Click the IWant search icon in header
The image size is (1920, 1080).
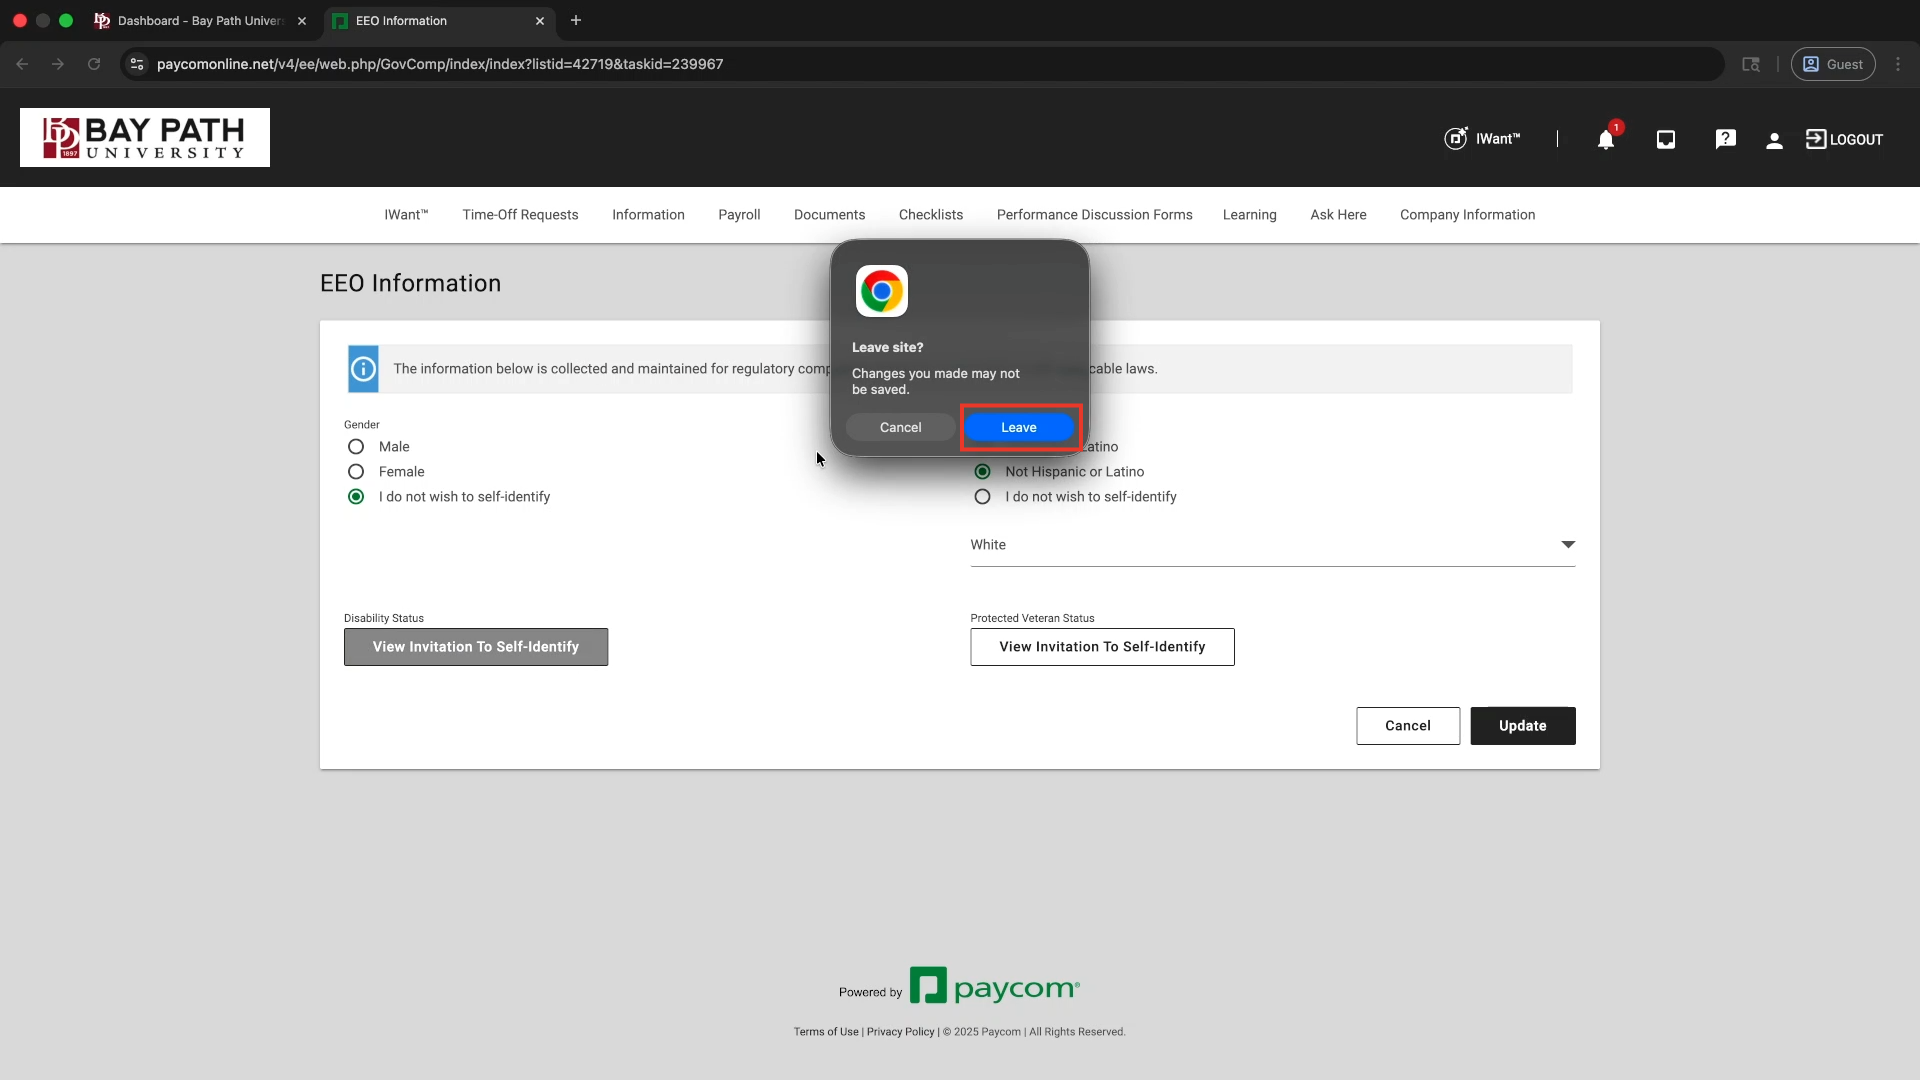pos(1456,139)
